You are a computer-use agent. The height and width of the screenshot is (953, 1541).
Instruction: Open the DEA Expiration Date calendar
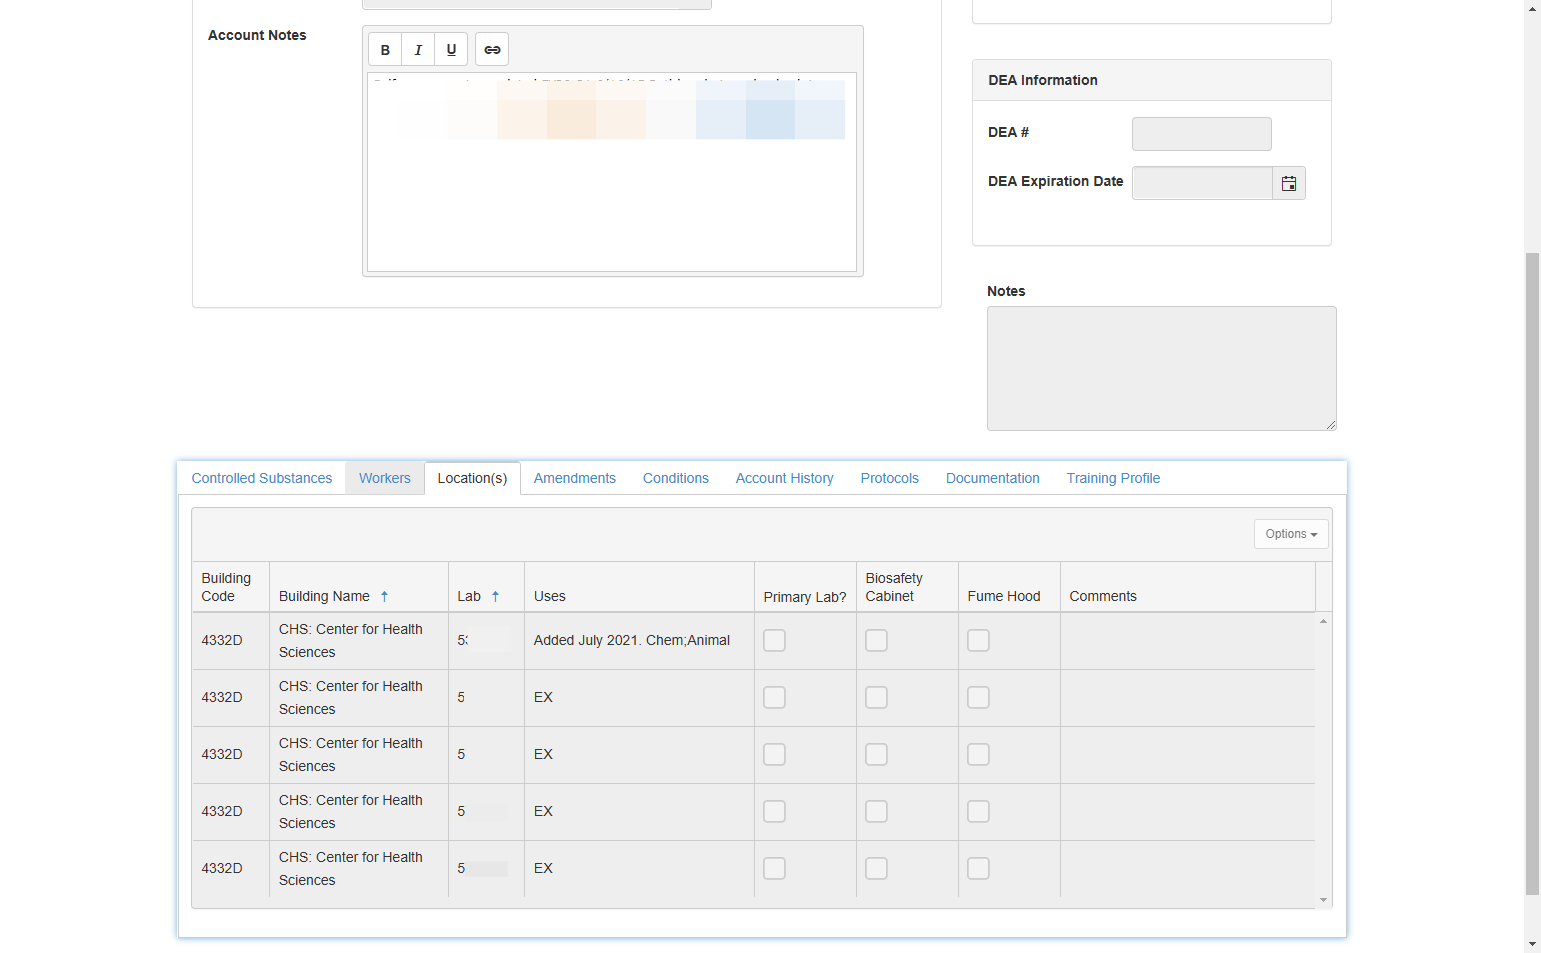[1289, 183]
